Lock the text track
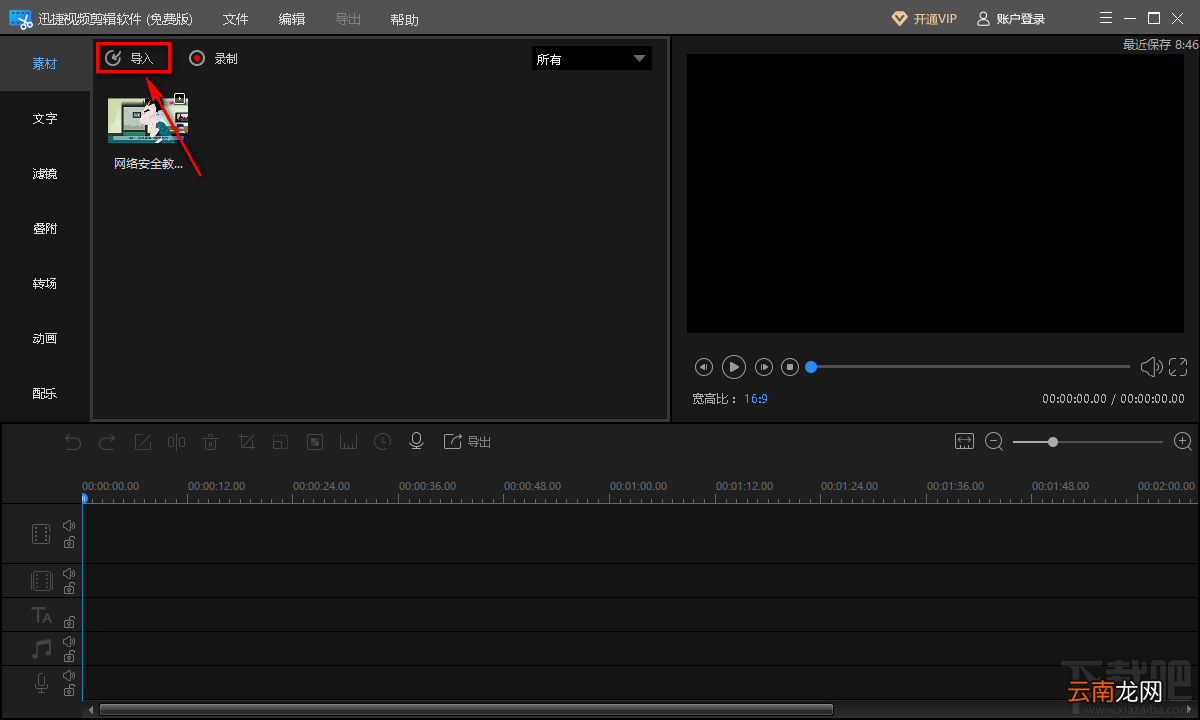1200x720 pixels. point(69,622)
